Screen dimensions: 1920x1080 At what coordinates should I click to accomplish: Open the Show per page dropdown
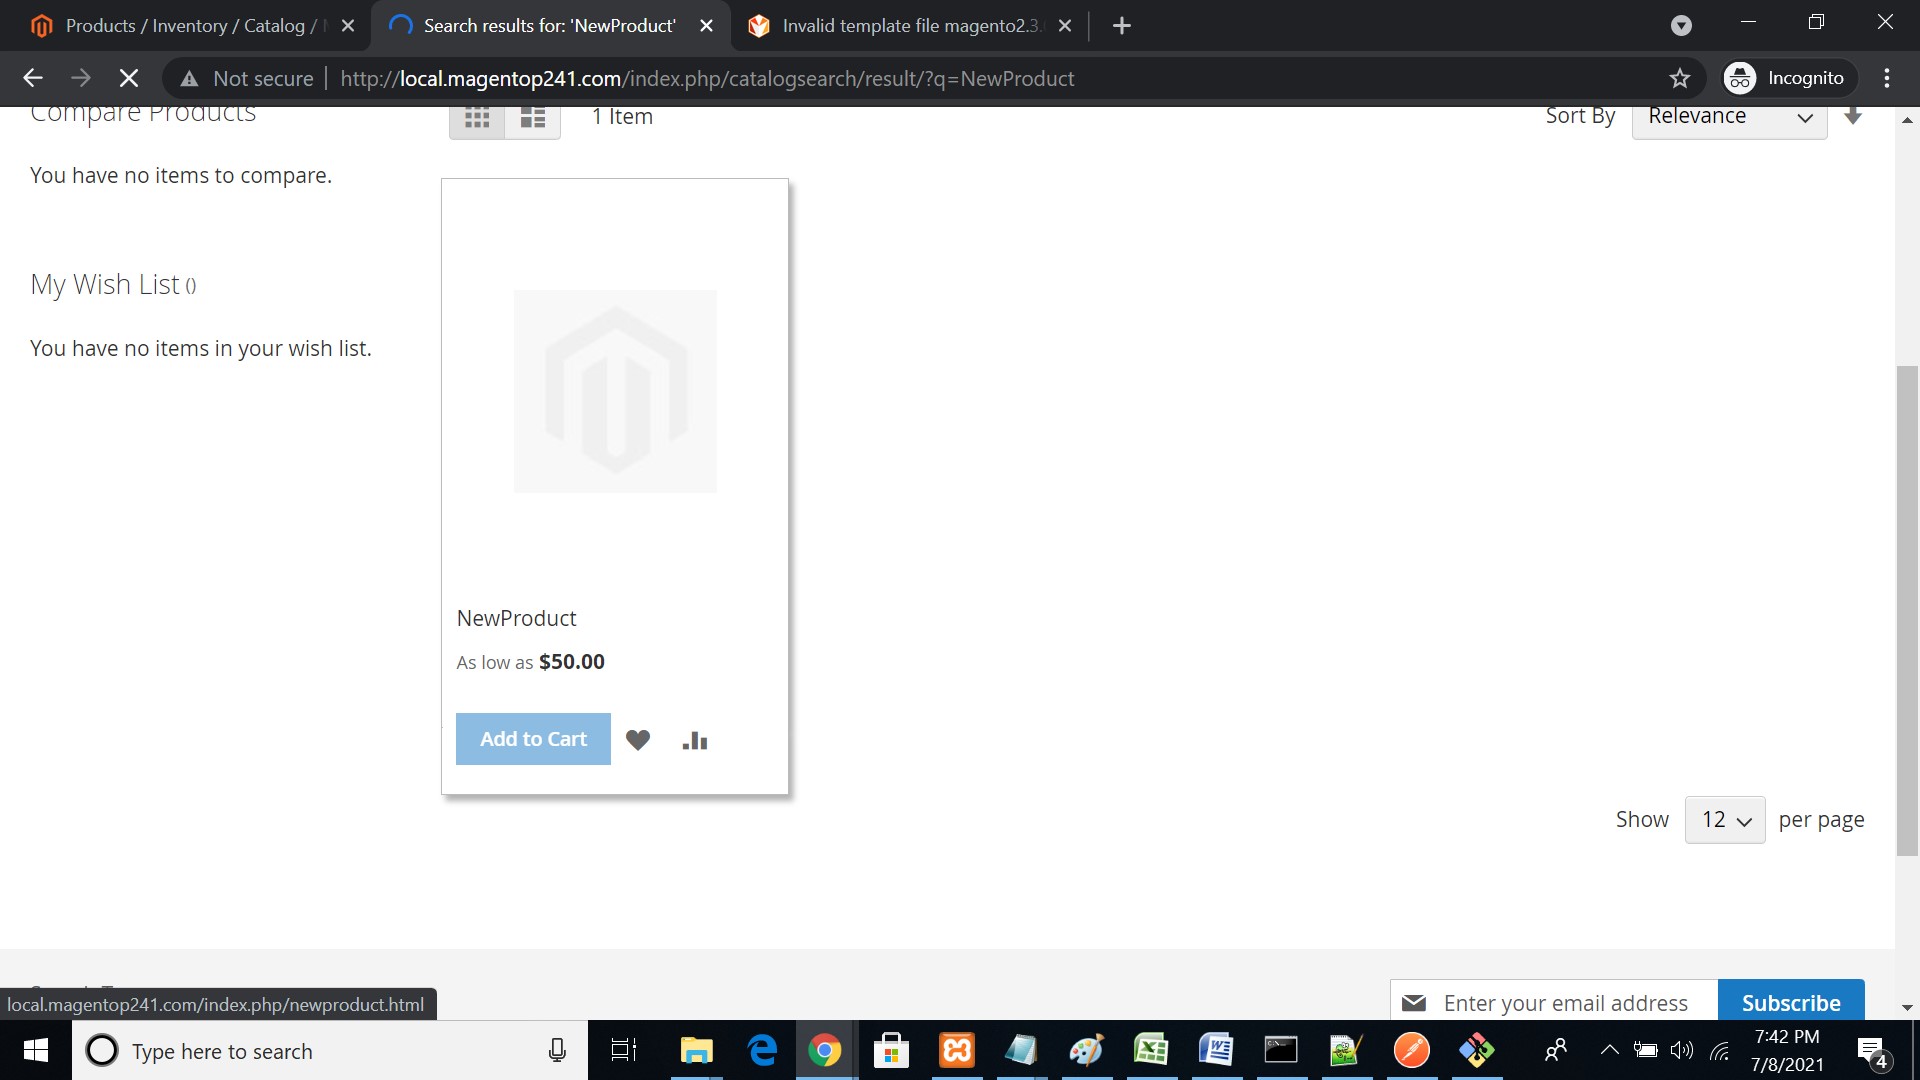pyautogui.click(x=1724, y=819)
